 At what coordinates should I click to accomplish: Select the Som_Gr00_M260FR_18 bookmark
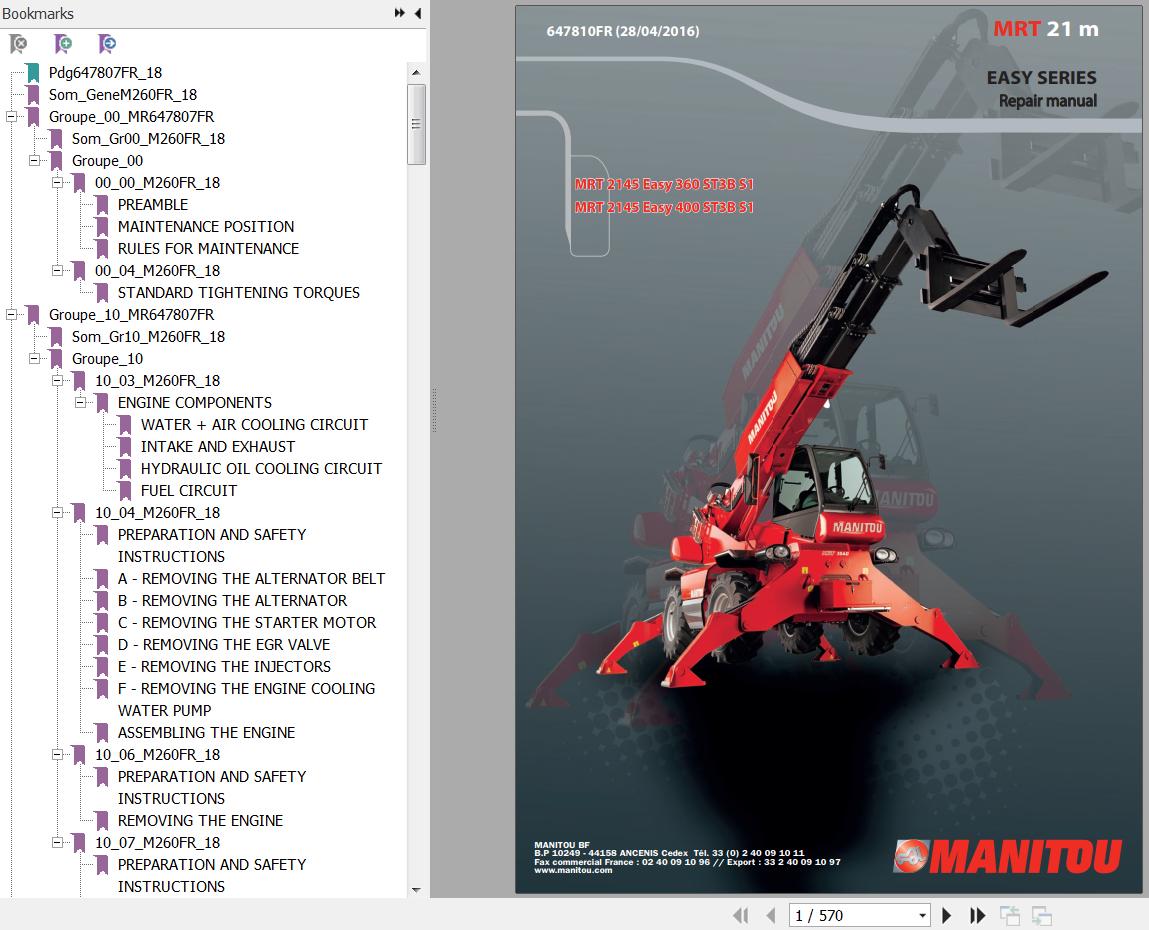(x=148, y=139)
